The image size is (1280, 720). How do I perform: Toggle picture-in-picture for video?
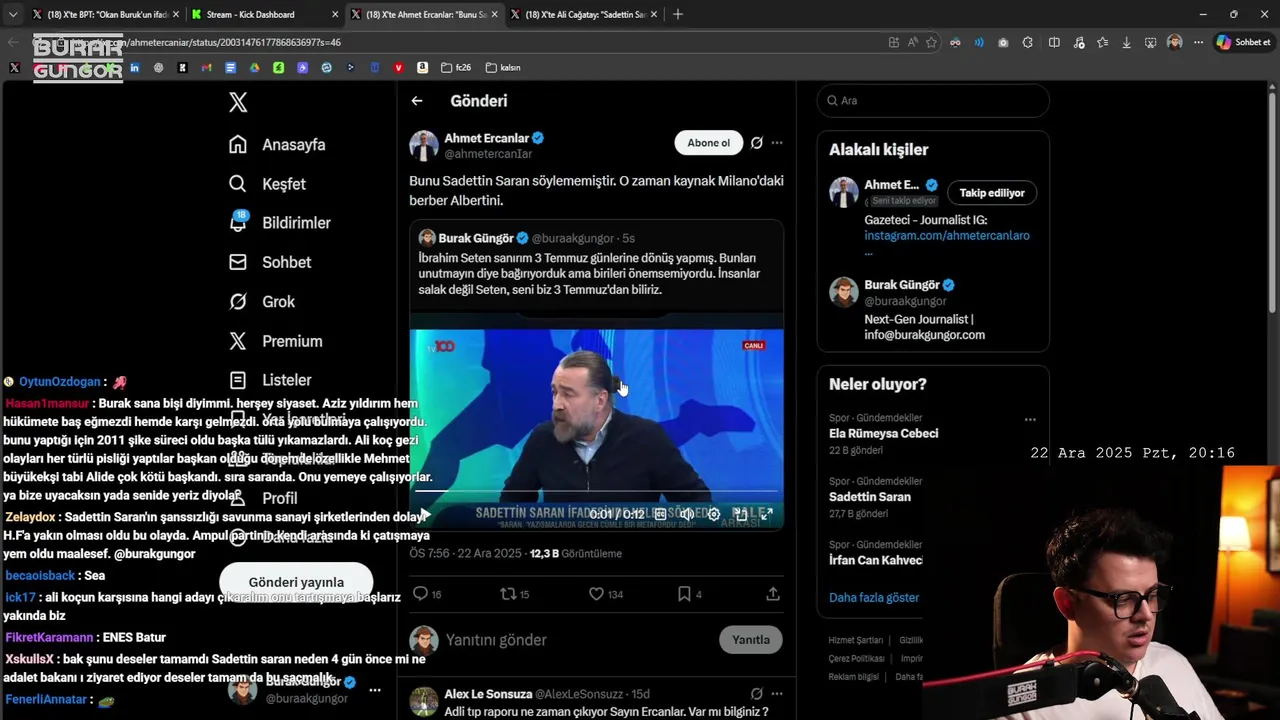tap(741, 515)
